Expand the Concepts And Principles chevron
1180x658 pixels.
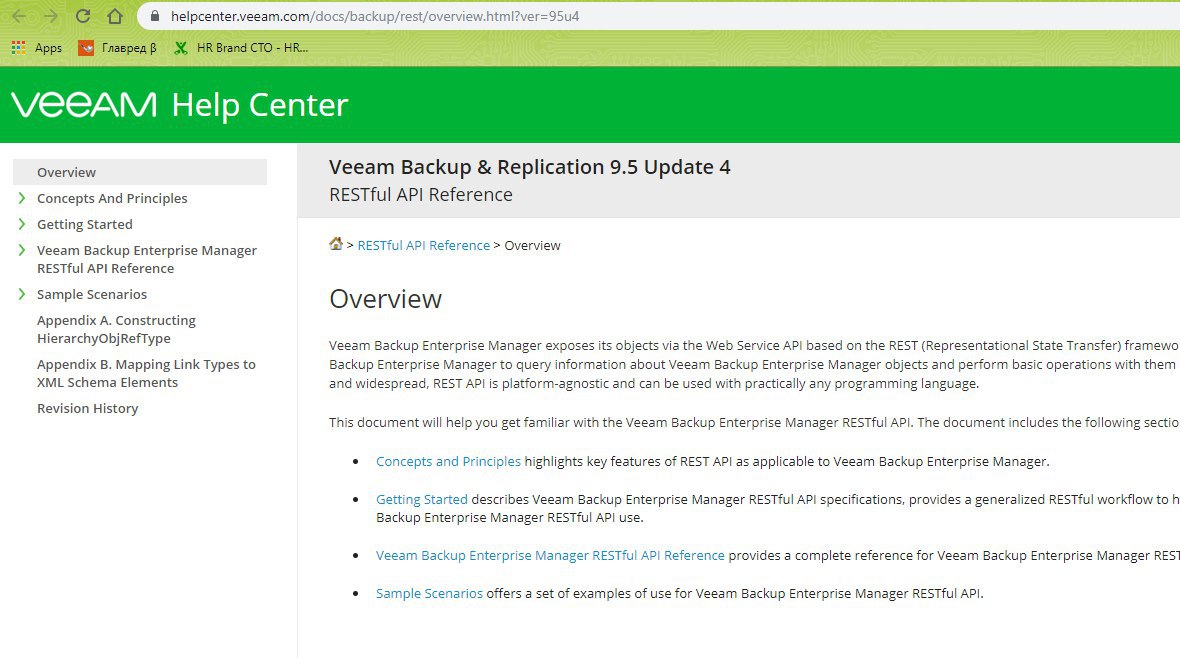tap(22, 198)
